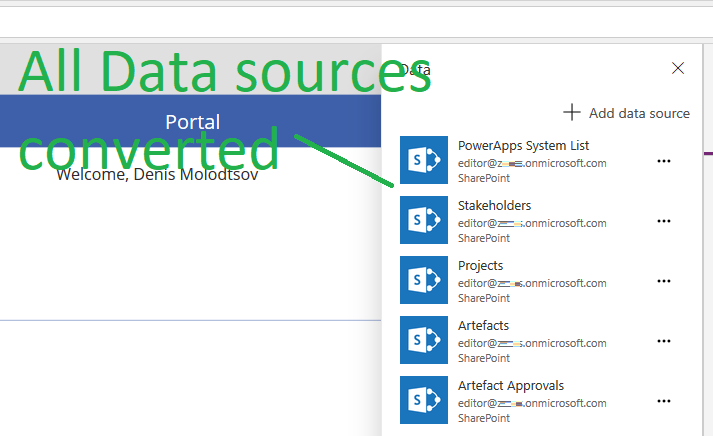Click the editor email under Artefact Approvals
The height and width of the screenshot is (436, 713).
click(532, 403)
